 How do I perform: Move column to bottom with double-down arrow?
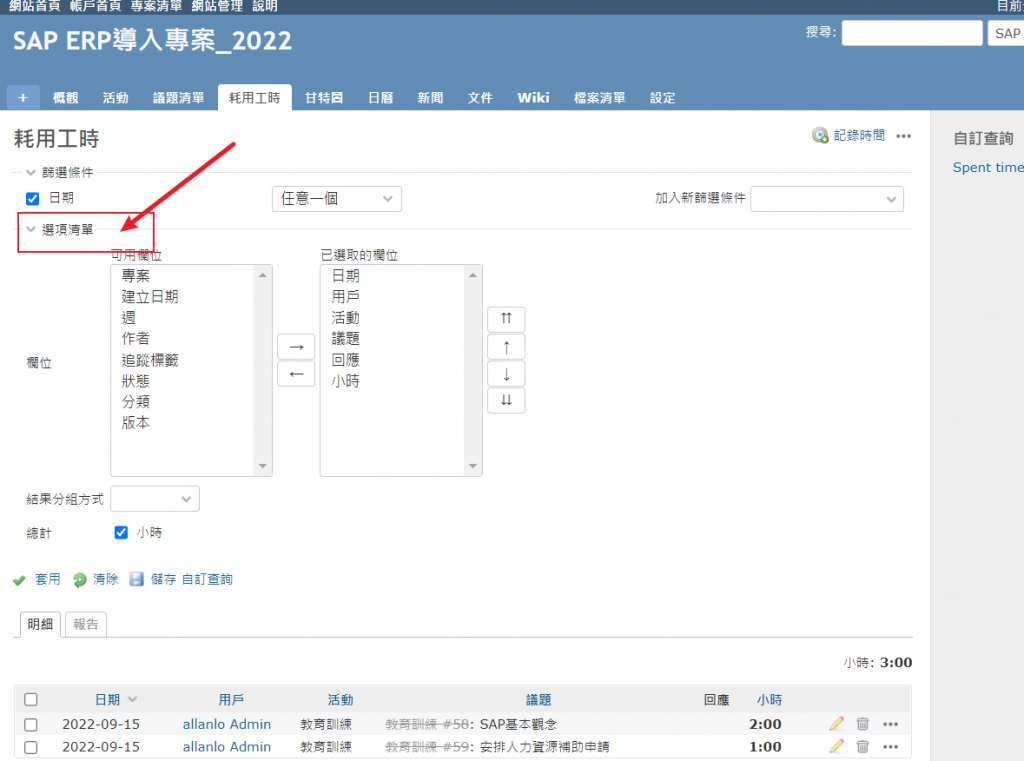[506, 400]
